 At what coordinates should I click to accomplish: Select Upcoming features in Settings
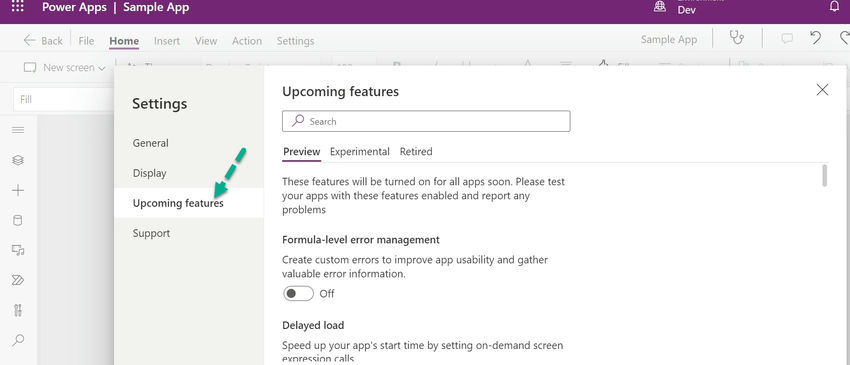[x=189, y=203]
